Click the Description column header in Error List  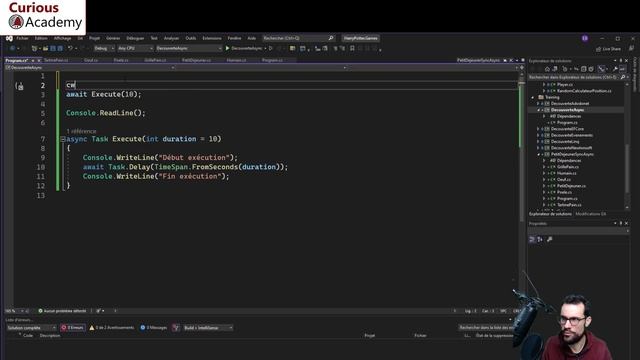(x=50, y=336)
